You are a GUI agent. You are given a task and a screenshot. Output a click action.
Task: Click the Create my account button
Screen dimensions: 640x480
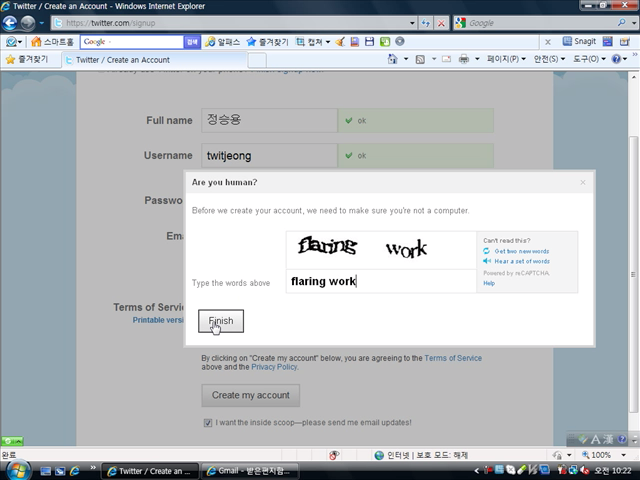(251, 395)
